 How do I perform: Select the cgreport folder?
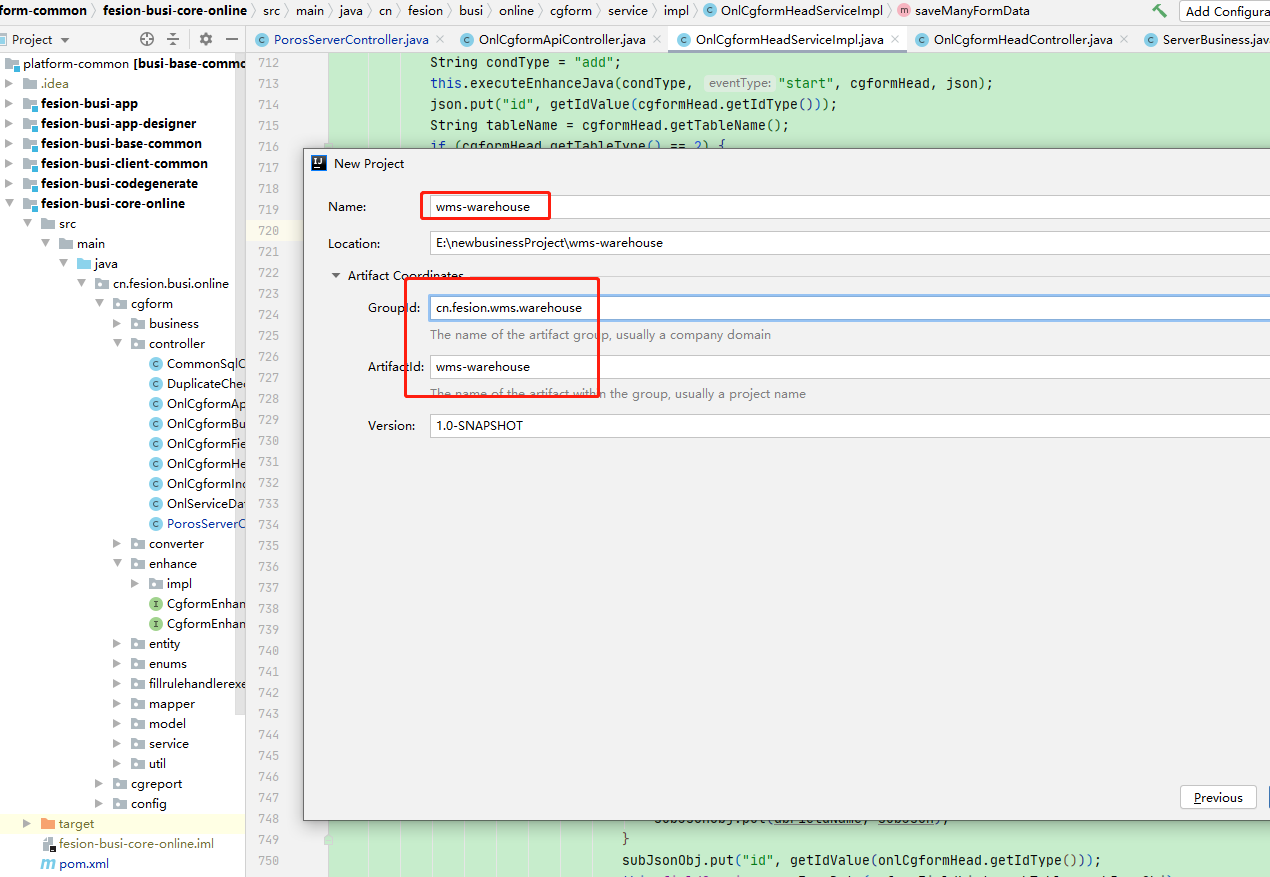point(156,783)
